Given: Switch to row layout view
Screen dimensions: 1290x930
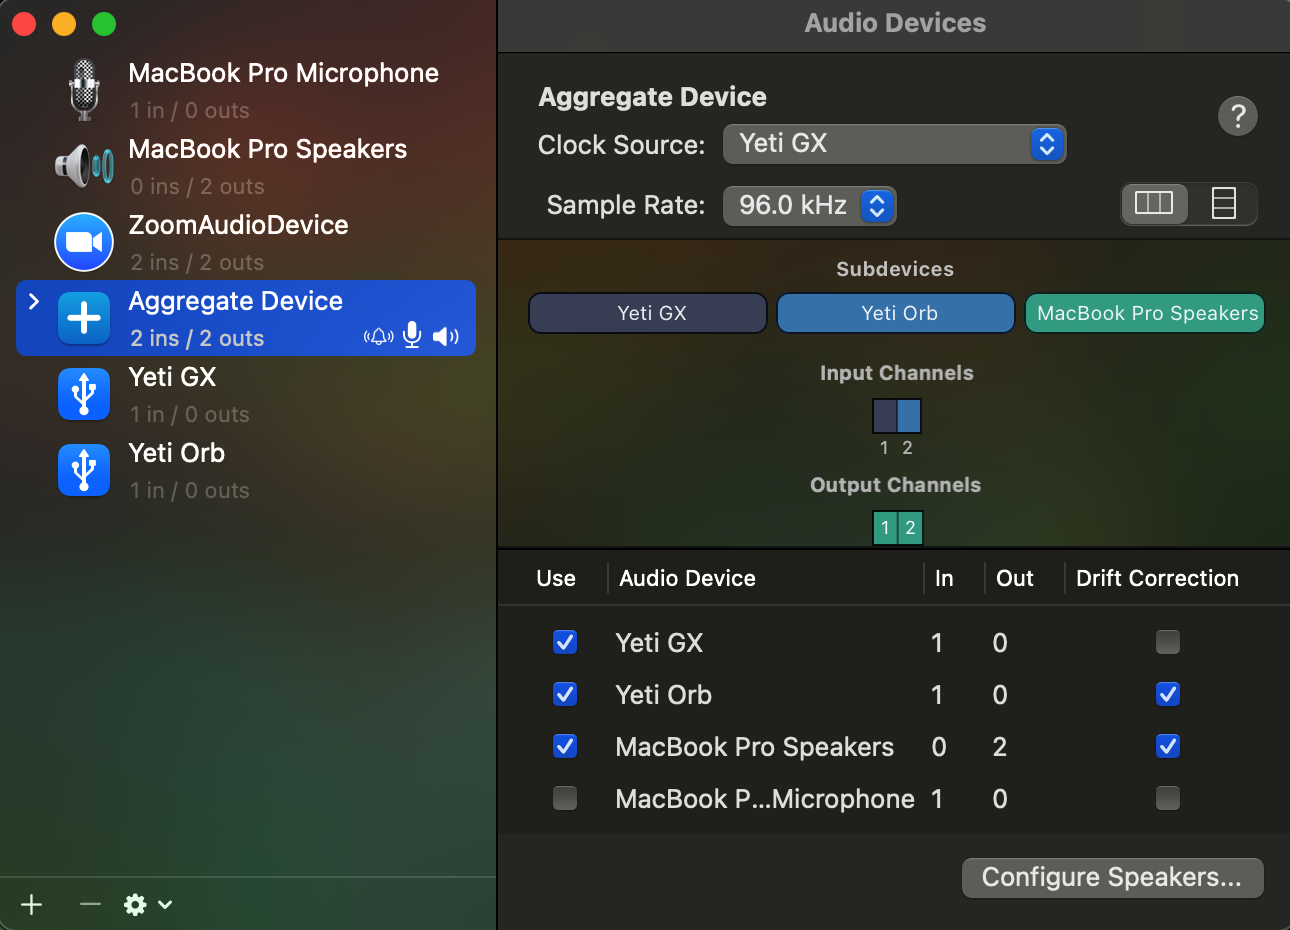Looking at the screenshot, I should tap(1224, 204).
